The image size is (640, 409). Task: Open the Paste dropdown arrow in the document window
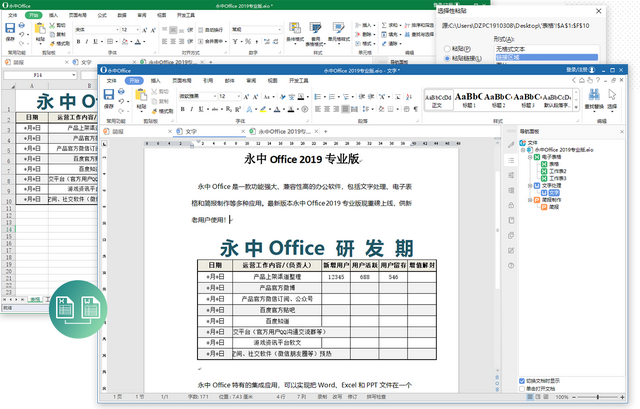tap(141, 111)
